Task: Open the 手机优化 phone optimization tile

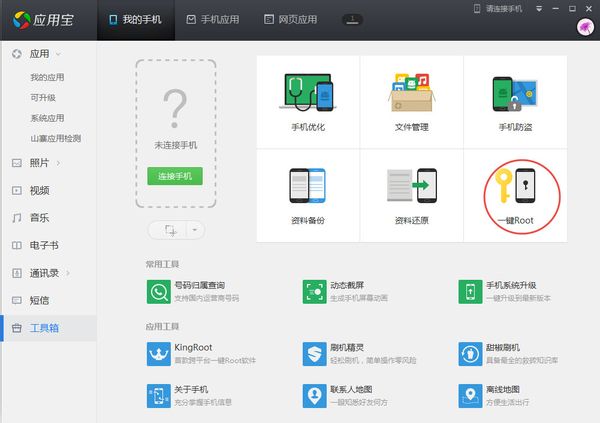Action: (x=308, y=102)
